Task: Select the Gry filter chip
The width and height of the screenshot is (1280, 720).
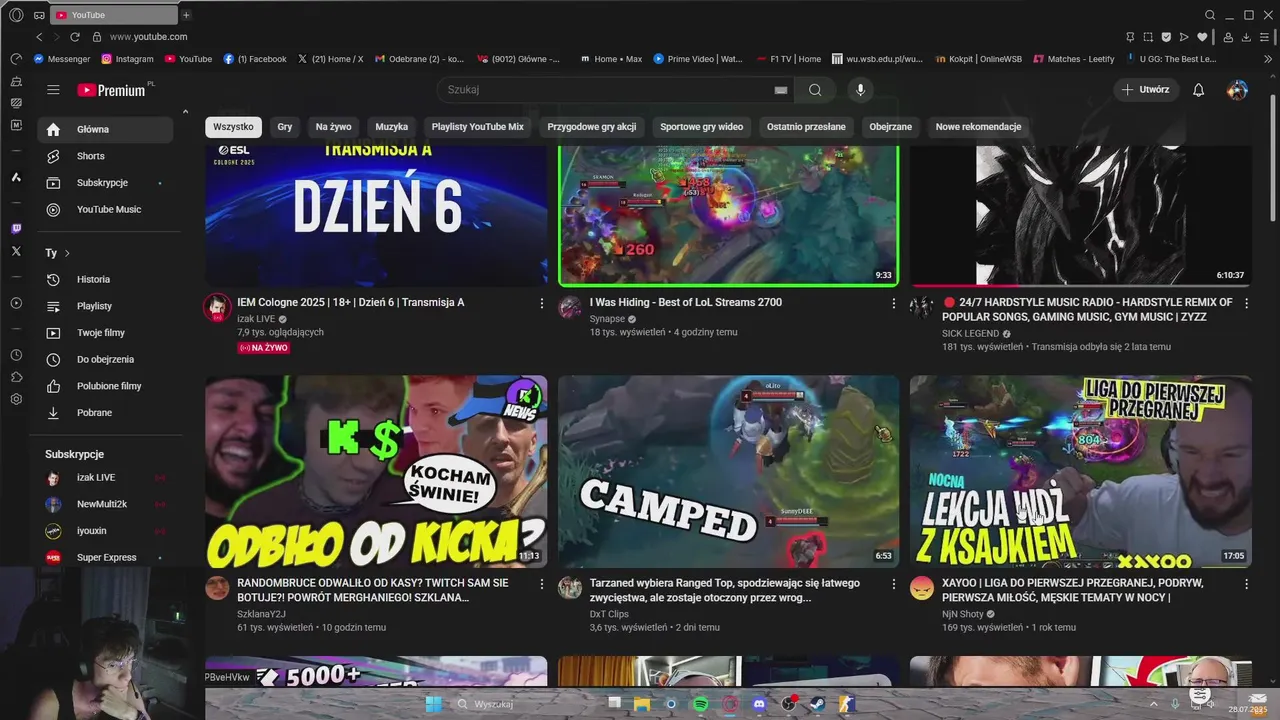Action: [x=285, y=127]
